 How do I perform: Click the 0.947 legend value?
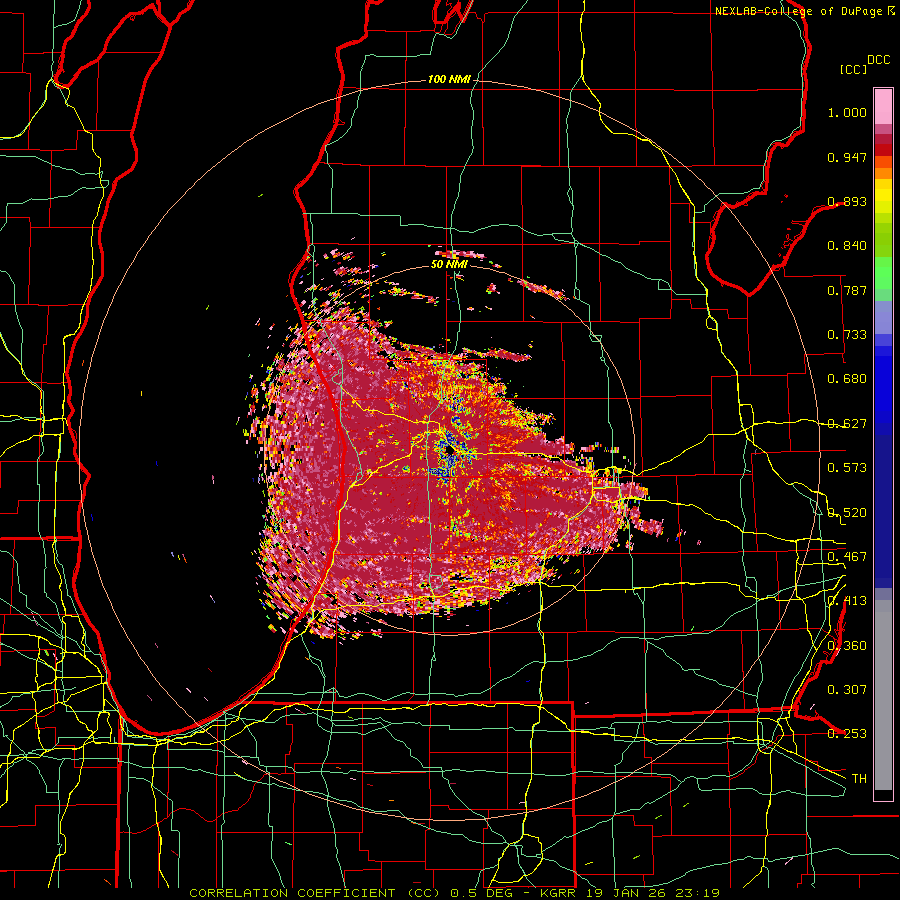click(x=847, y=157)
